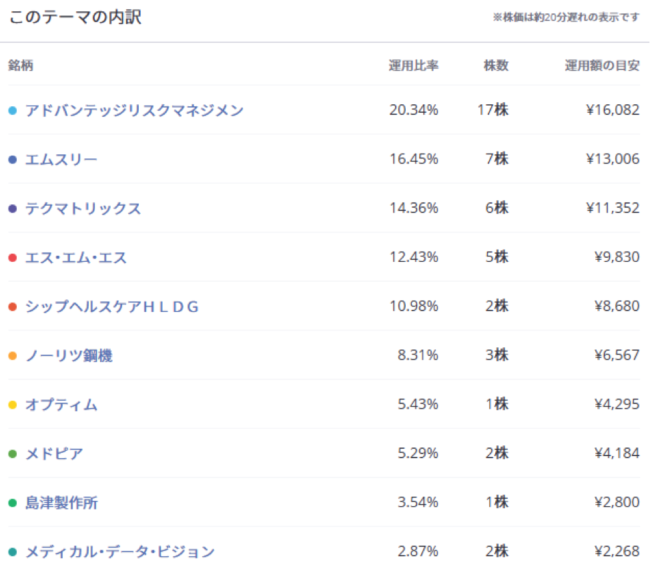The image size is (650, 569).
Task: Click the red dot beside エス・エム・エス
Action: 12,257
